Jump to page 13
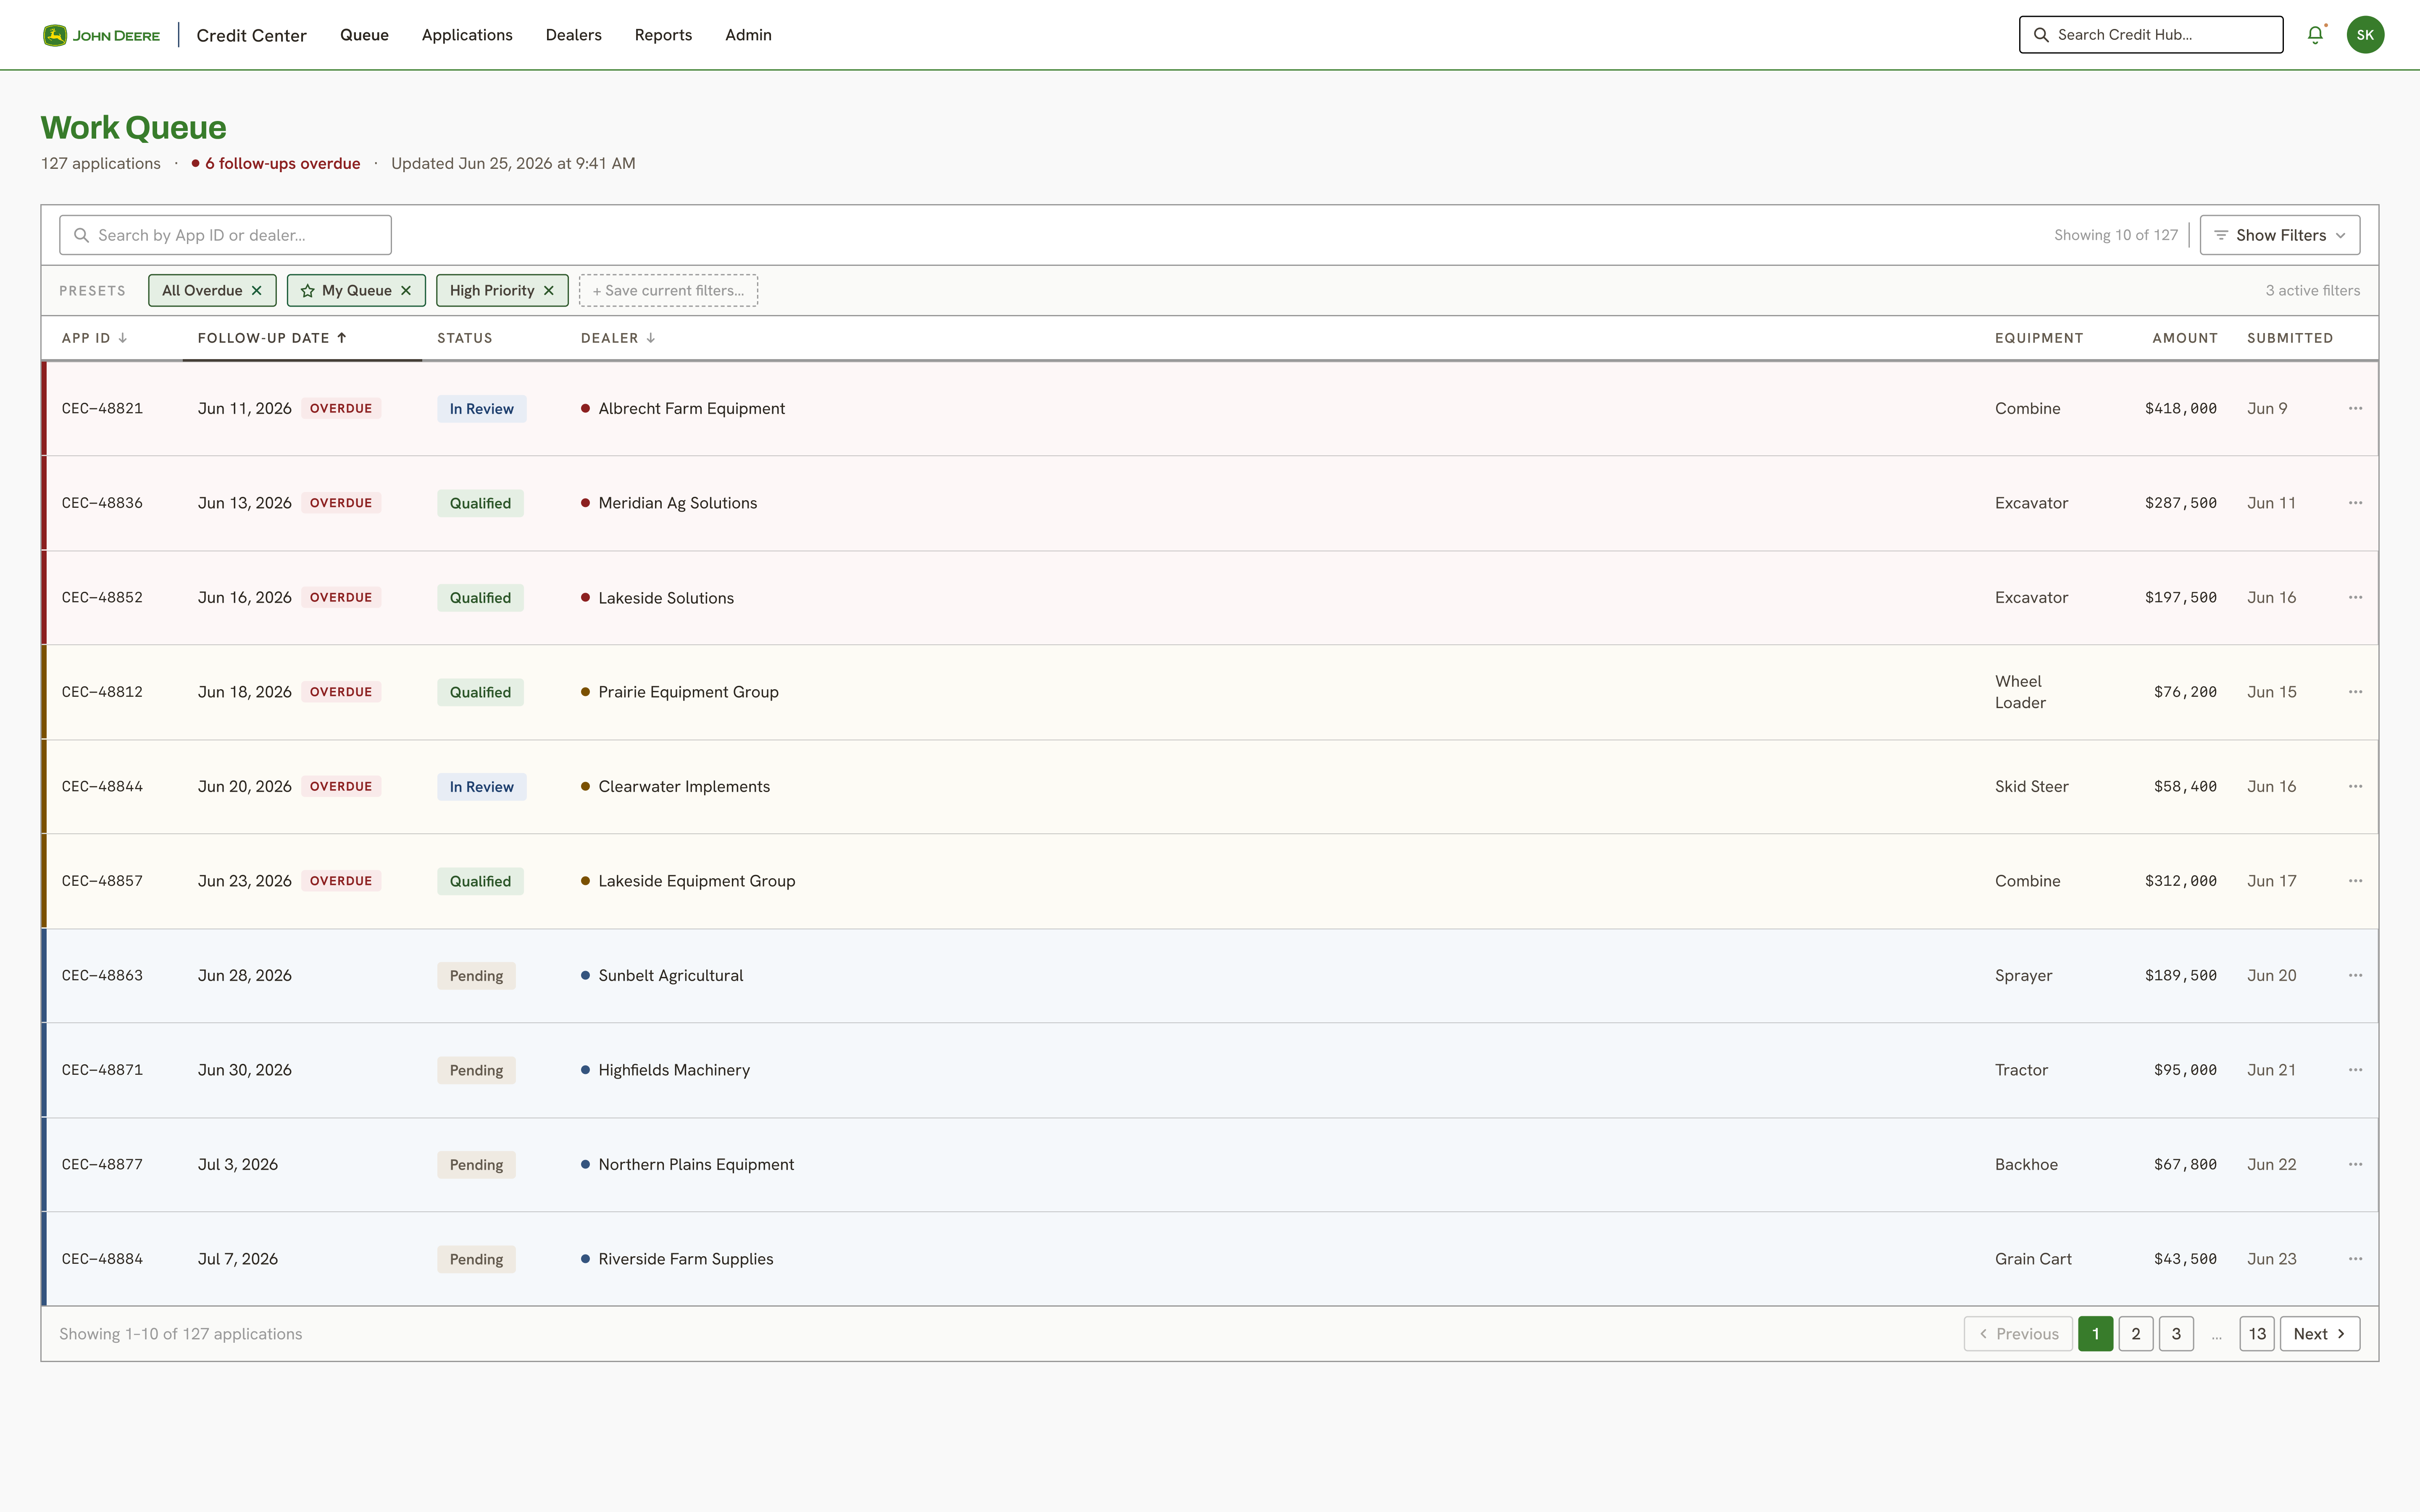Image resolution: width=2420 pixels, height=1512 pixels. tap(2257, 1334)
